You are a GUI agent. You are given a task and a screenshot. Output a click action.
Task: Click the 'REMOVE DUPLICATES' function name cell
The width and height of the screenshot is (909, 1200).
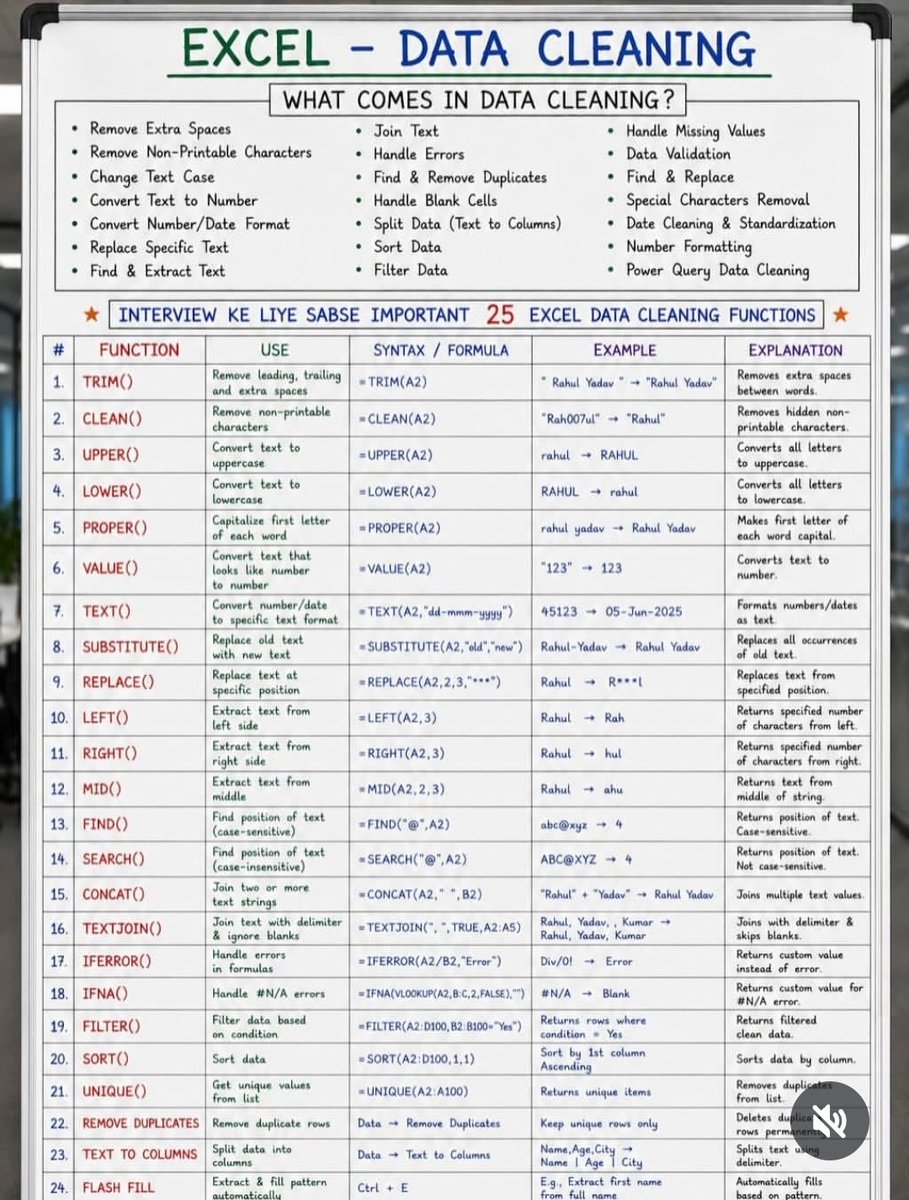click(x=139, y=1124)
